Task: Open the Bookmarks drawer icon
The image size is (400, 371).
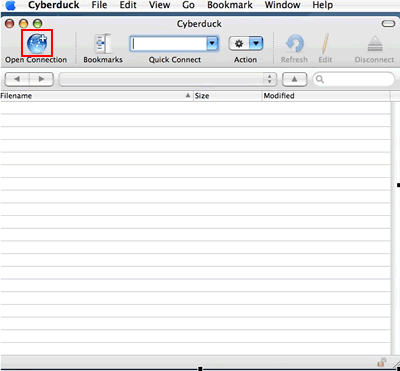Action: pos(103,44)
